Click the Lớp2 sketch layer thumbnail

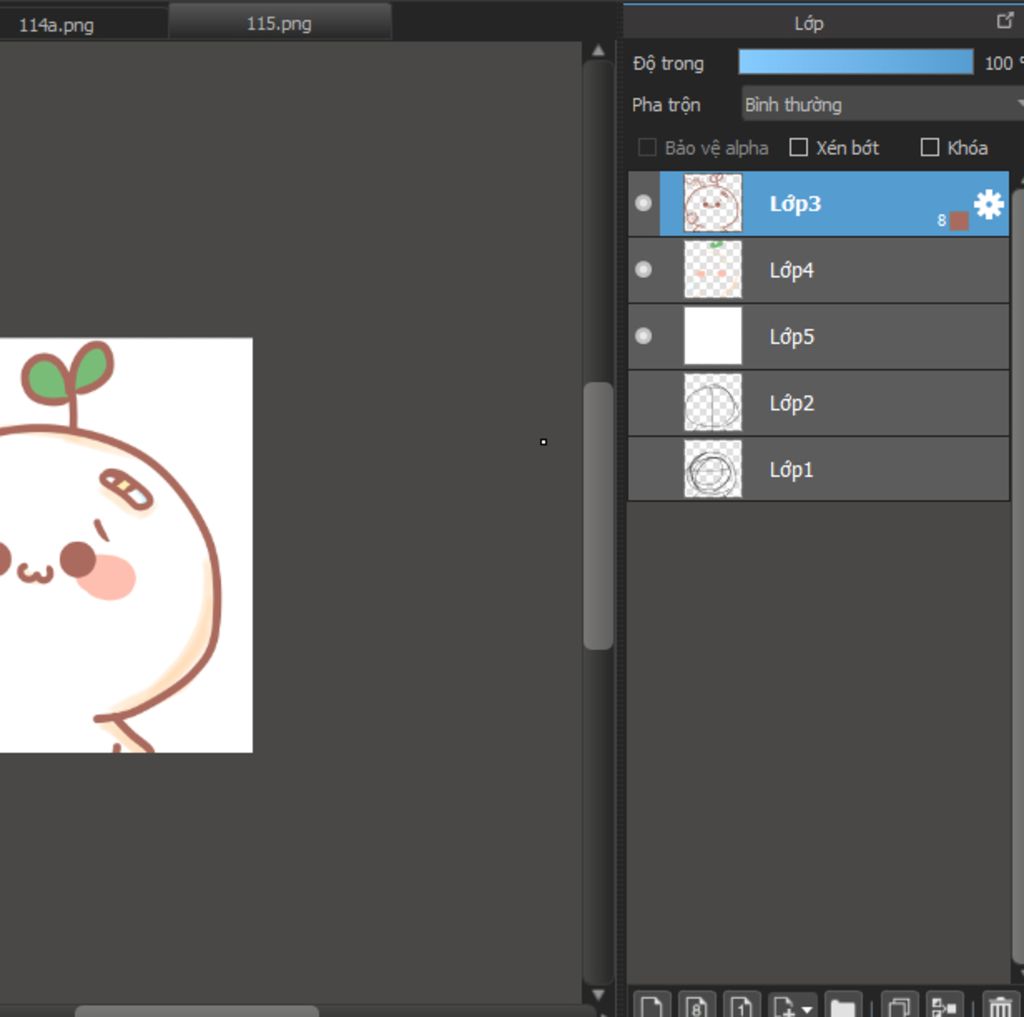click(x=712, y=402)
